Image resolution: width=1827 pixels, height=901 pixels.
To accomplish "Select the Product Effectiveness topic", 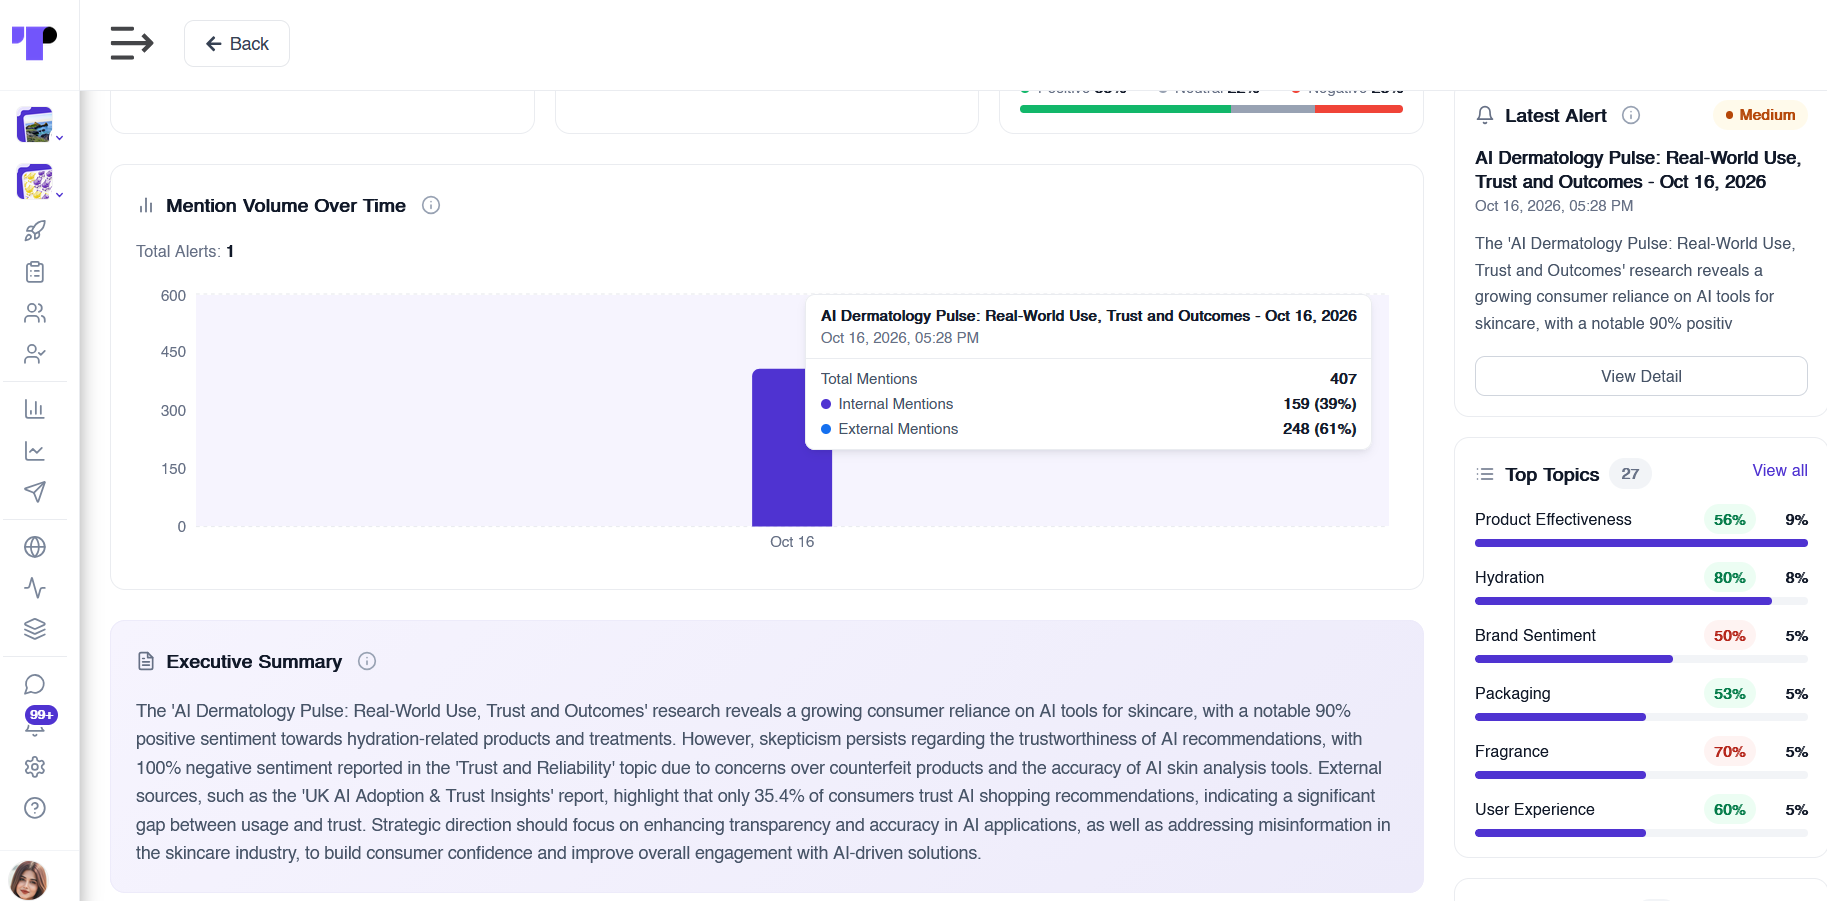I will [x=1641, y=529].
